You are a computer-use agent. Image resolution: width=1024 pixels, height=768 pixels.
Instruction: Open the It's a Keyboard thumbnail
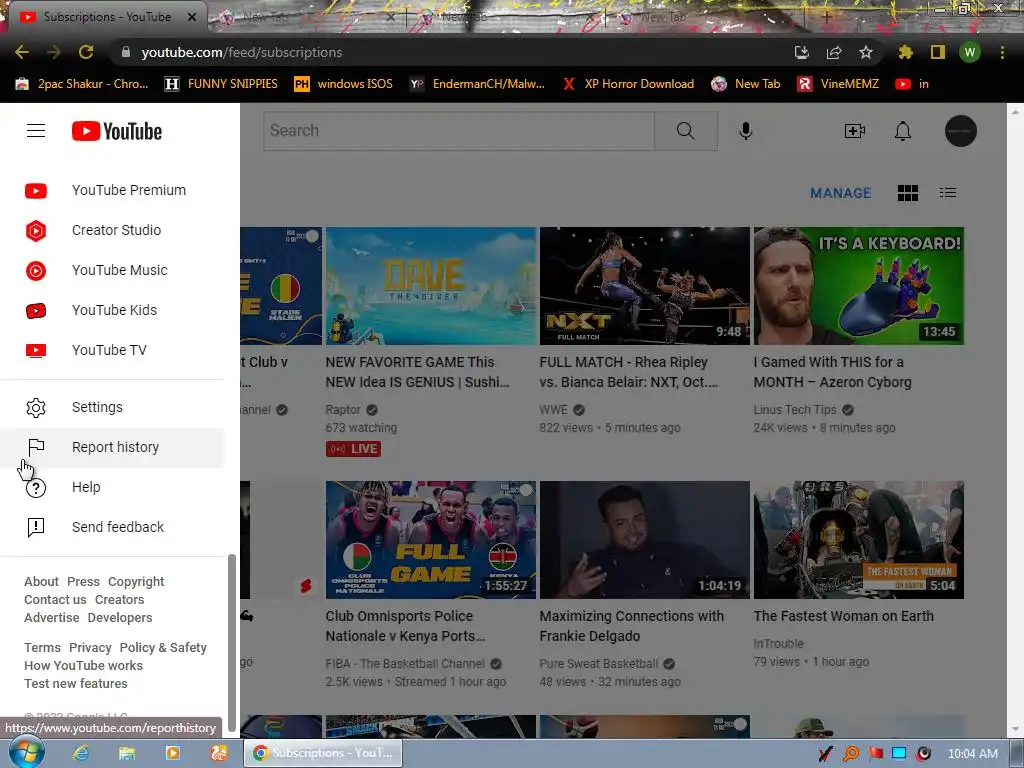pos(859,285)
